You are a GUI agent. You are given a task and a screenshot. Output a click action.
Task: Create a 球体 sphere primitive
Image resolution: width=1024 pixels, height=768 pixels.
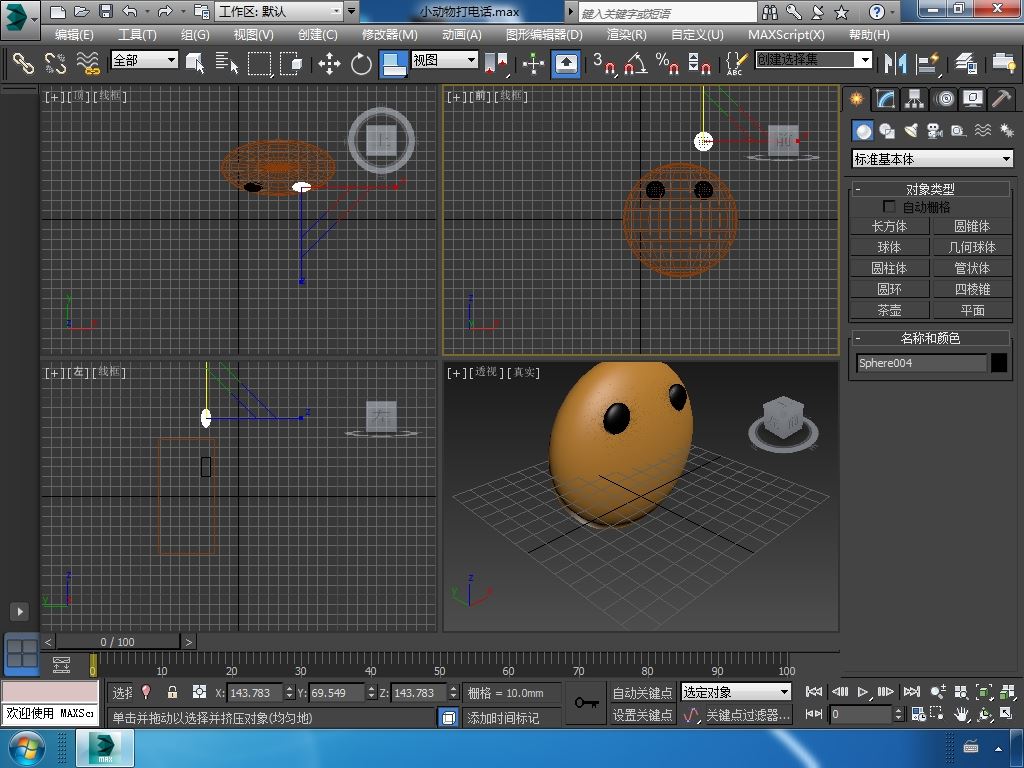(x=889, y=247)
